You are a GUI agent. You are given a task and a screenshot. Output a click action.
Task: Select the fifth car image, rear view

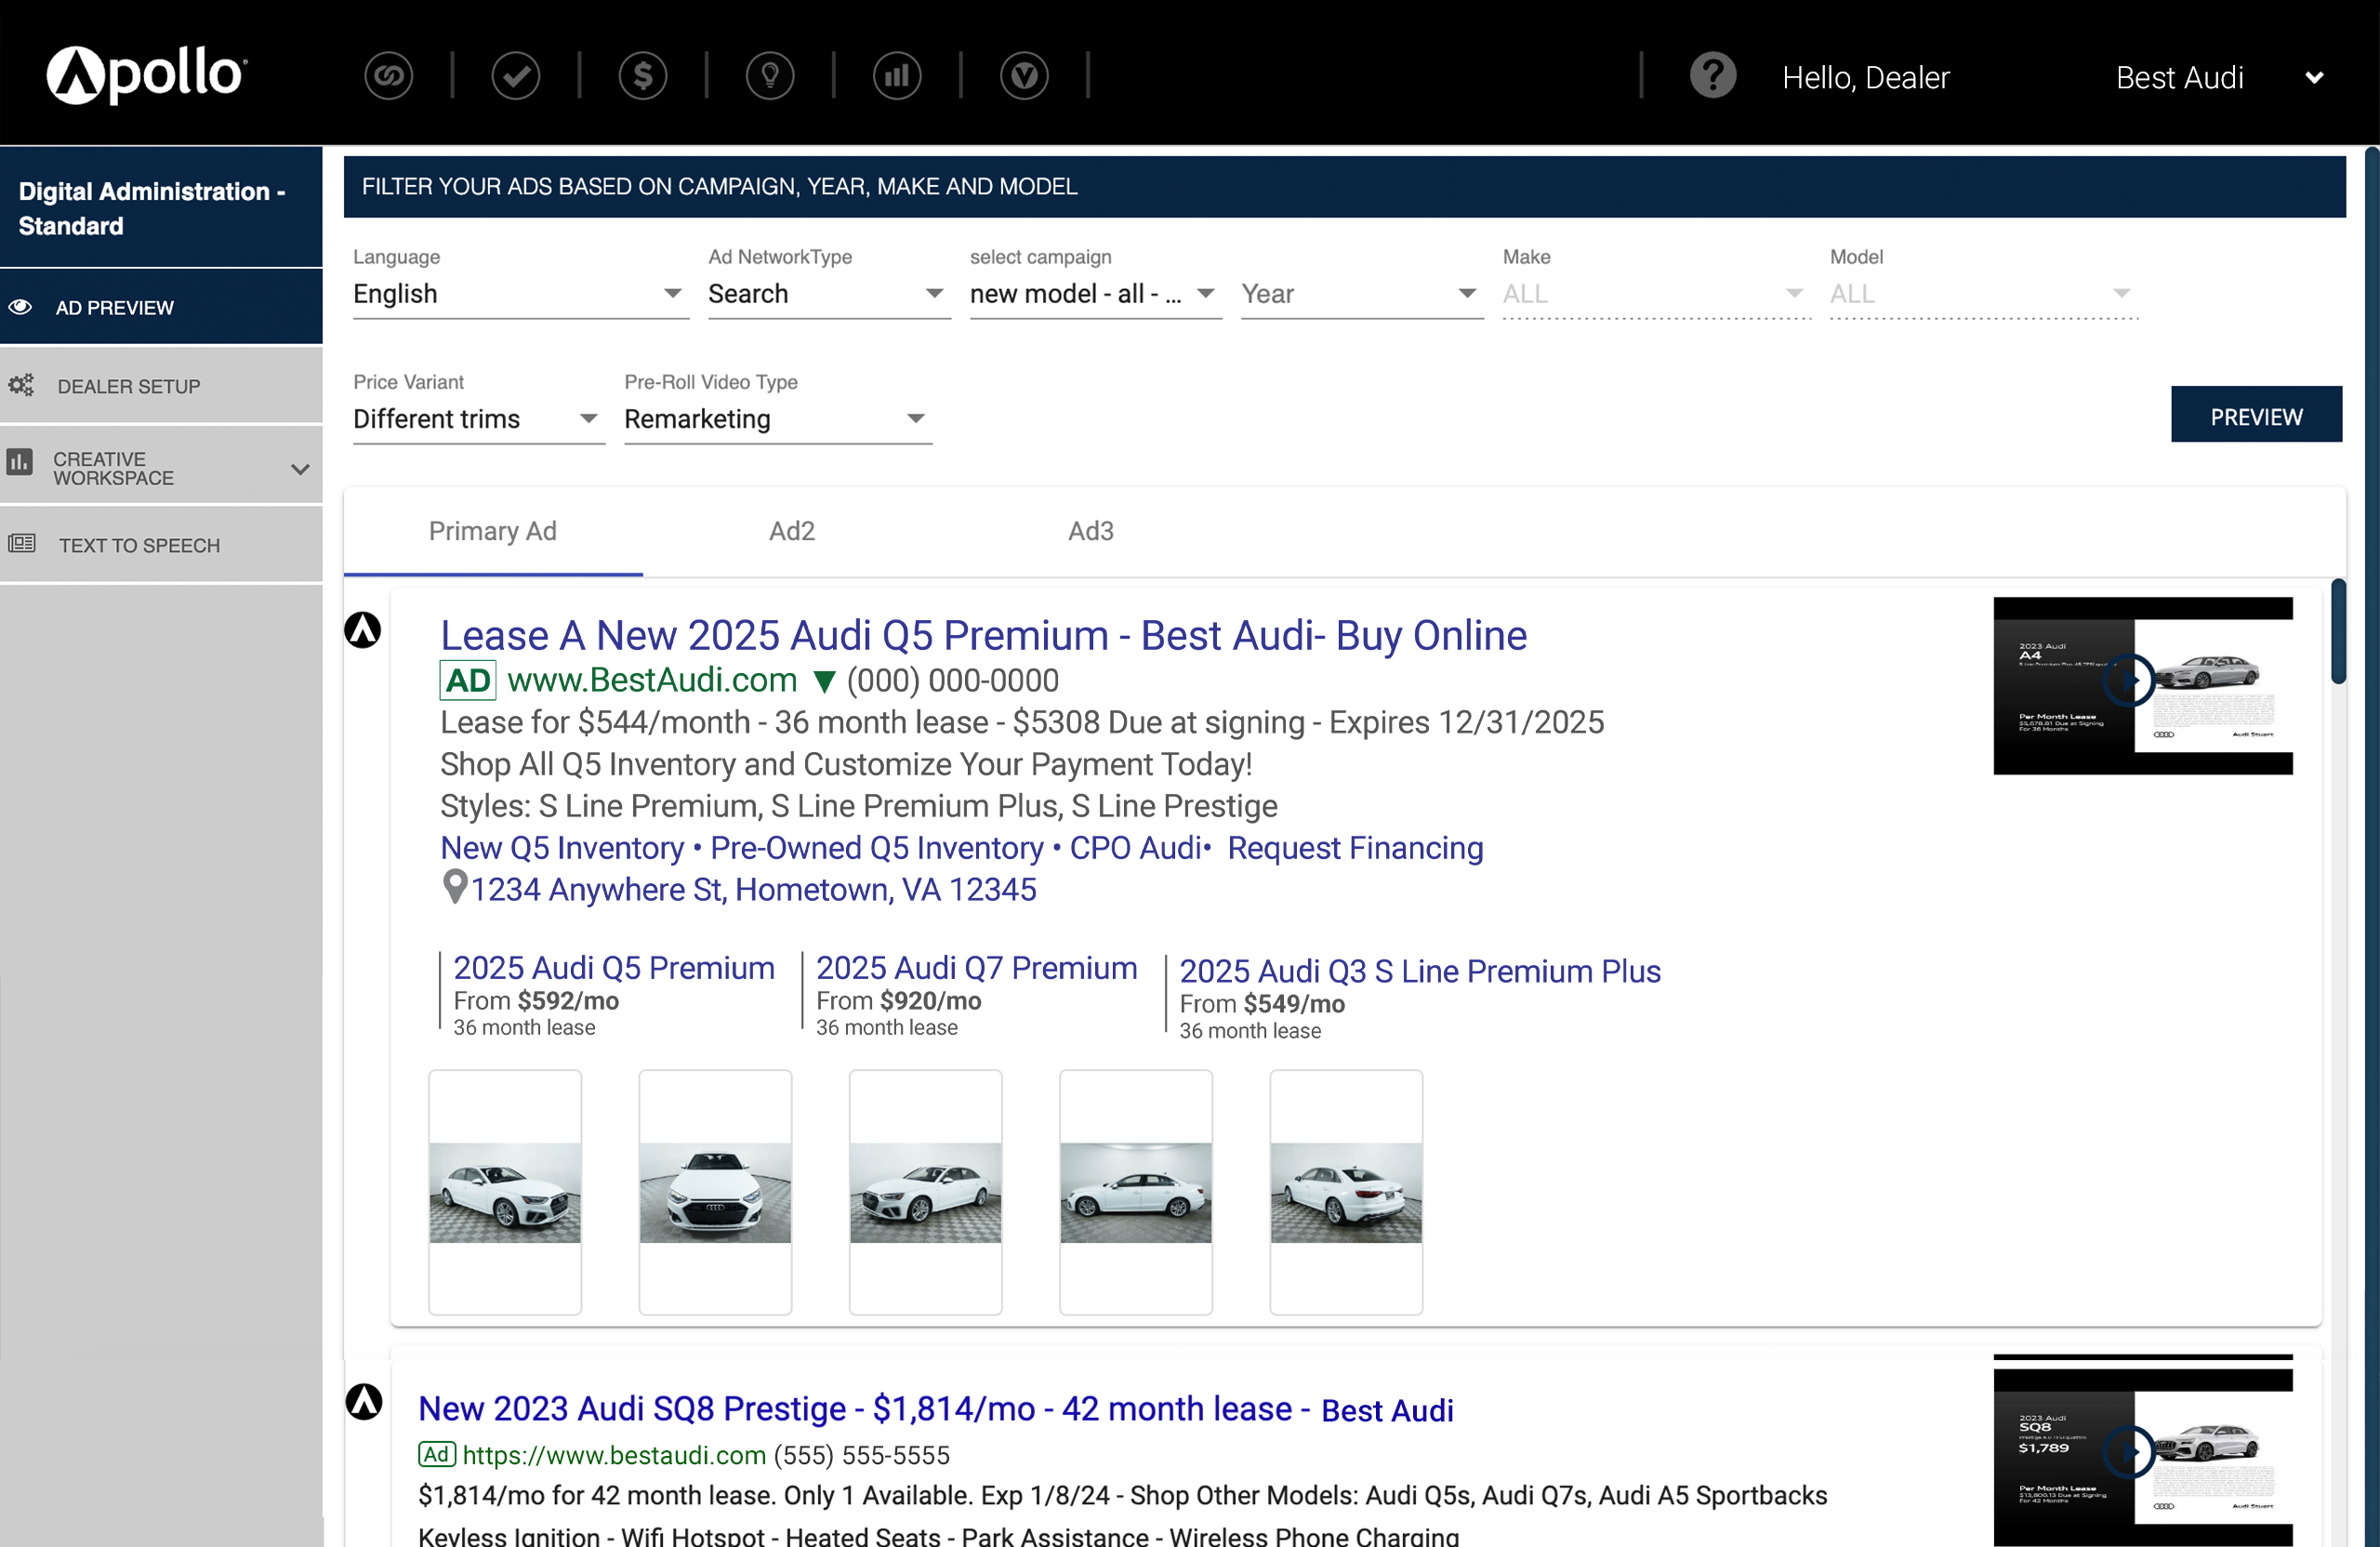1346,1192
